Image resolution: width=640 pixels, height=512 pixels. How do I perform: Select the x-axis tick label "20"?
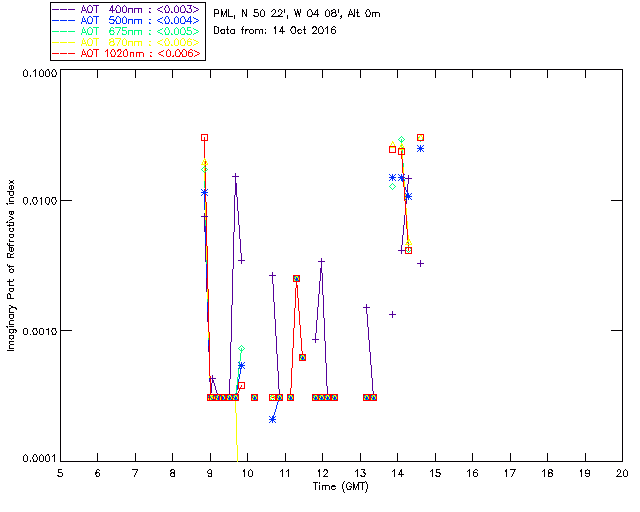(622, 473)
